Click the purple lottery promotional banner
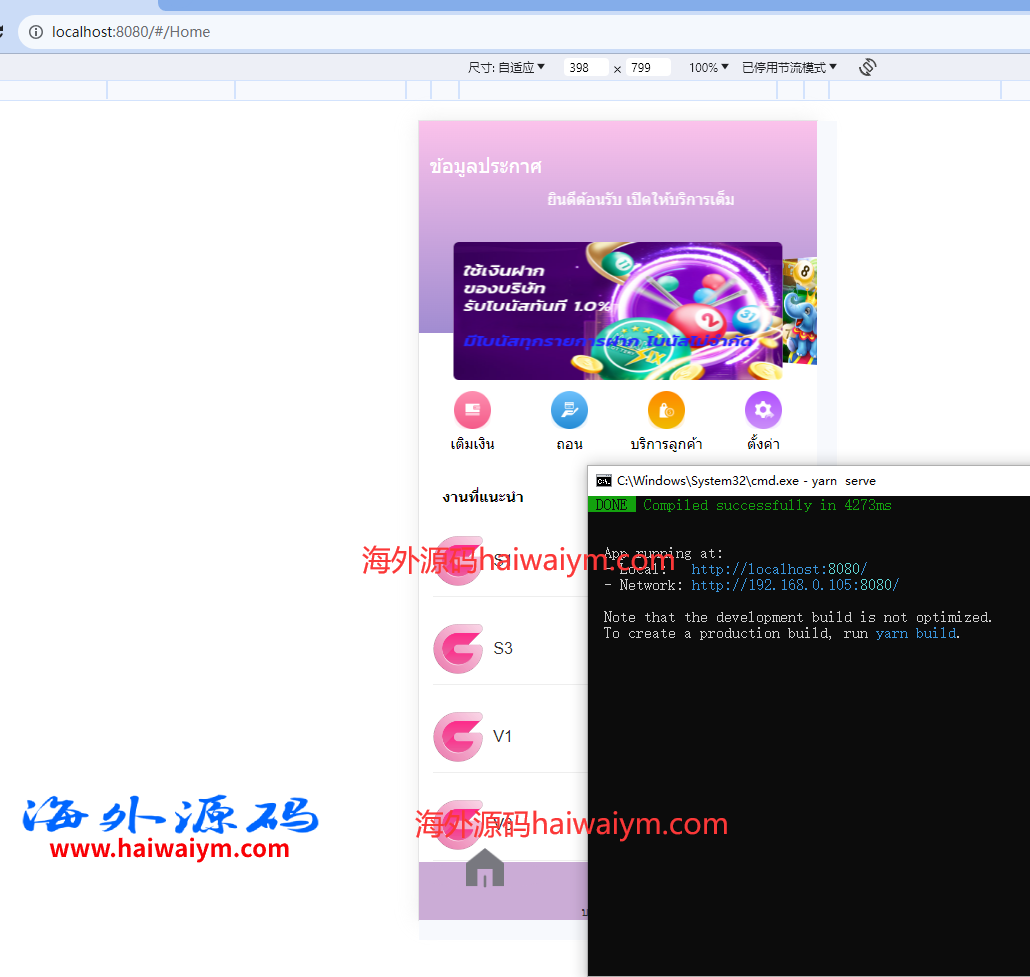This screenshot has width=1030, height=977. coord(617,311)
